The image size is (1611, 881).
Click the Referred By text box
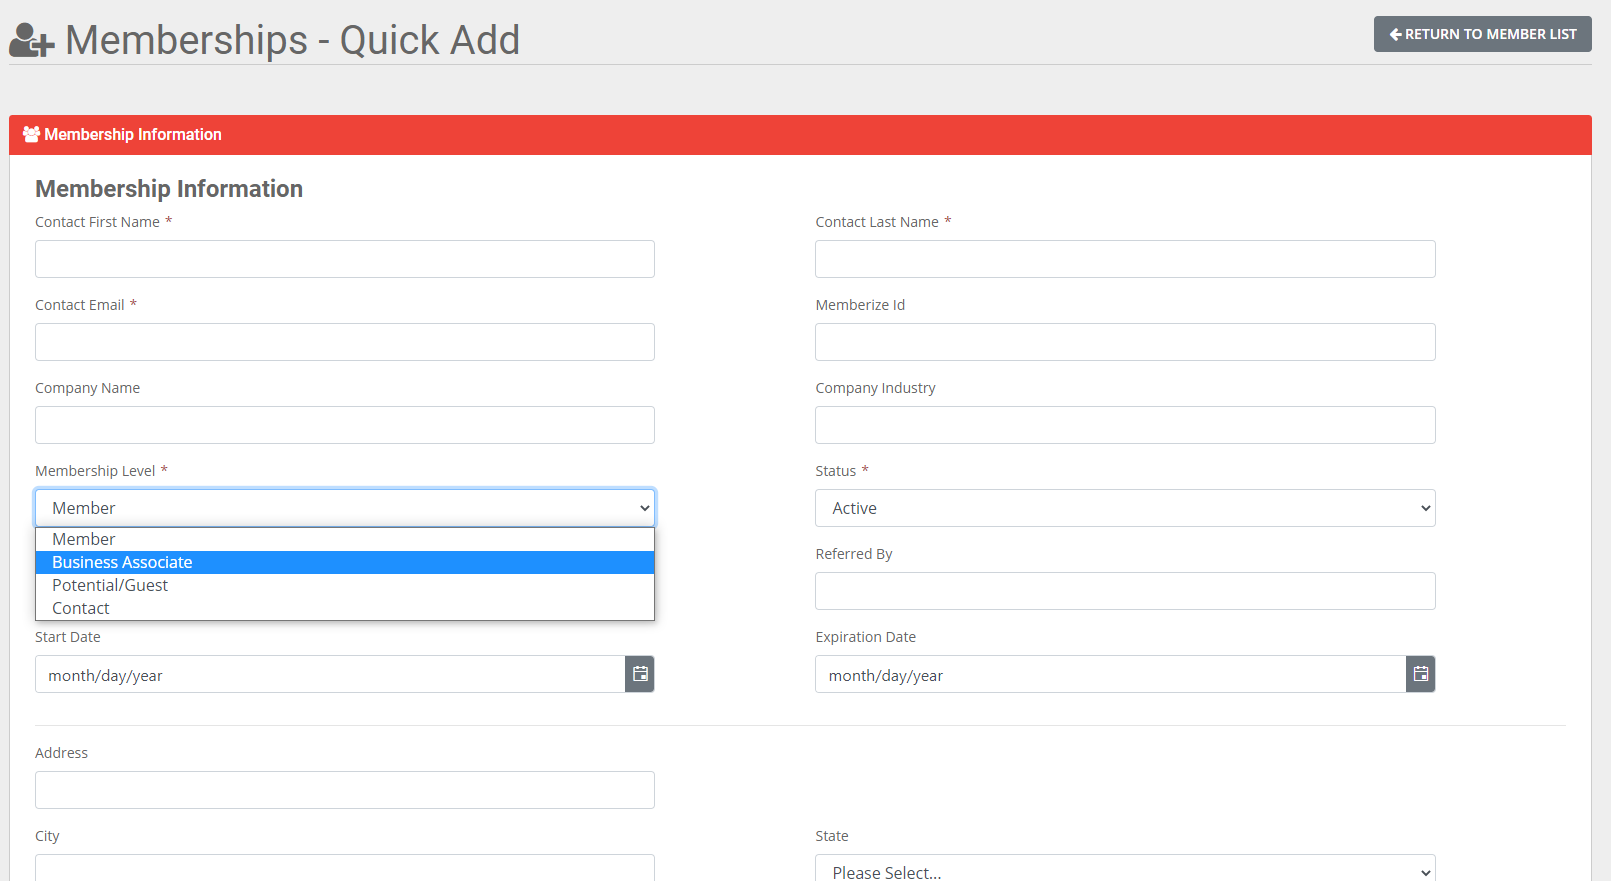tap(1124, 591)
